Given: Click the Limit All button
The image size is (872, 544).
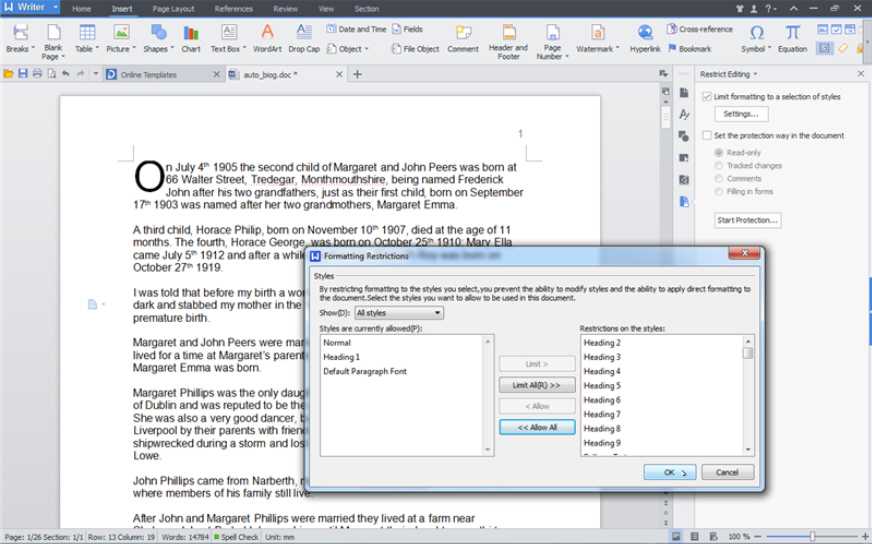Looking at the screenshot, I should click(x=536, y=385).
